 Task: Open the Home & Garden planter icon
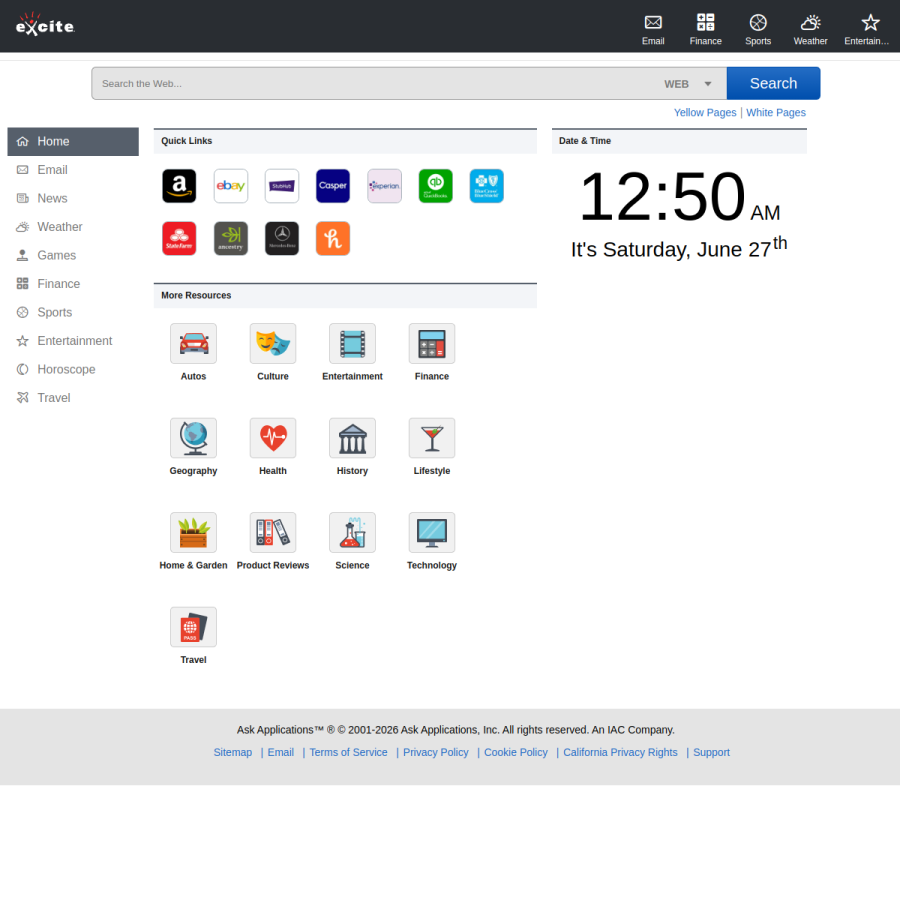pyautogui.click(x=193, y=533)
